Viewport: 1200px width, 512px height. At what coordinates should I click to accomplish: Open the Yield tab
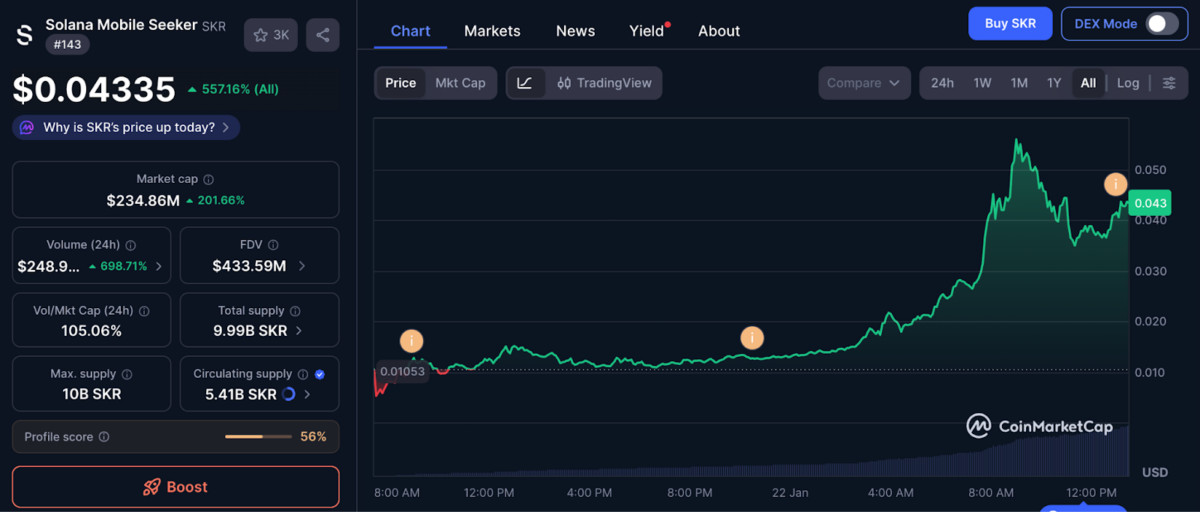(648, 31)
